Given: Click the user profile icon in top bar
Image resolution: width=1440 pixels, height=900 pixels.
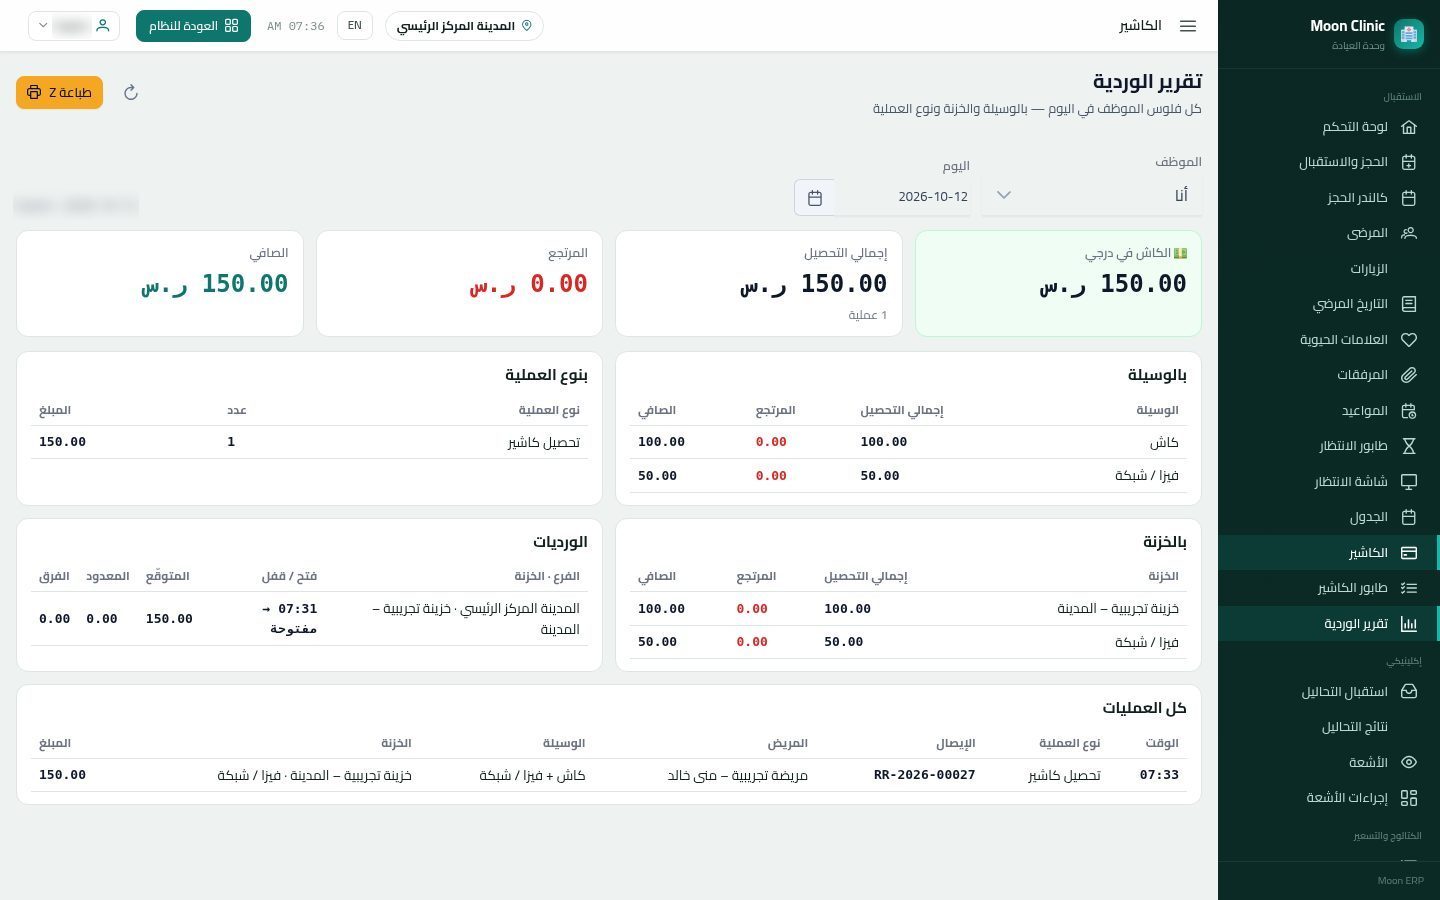Looking at the screenshot, I should pos(102,26).
